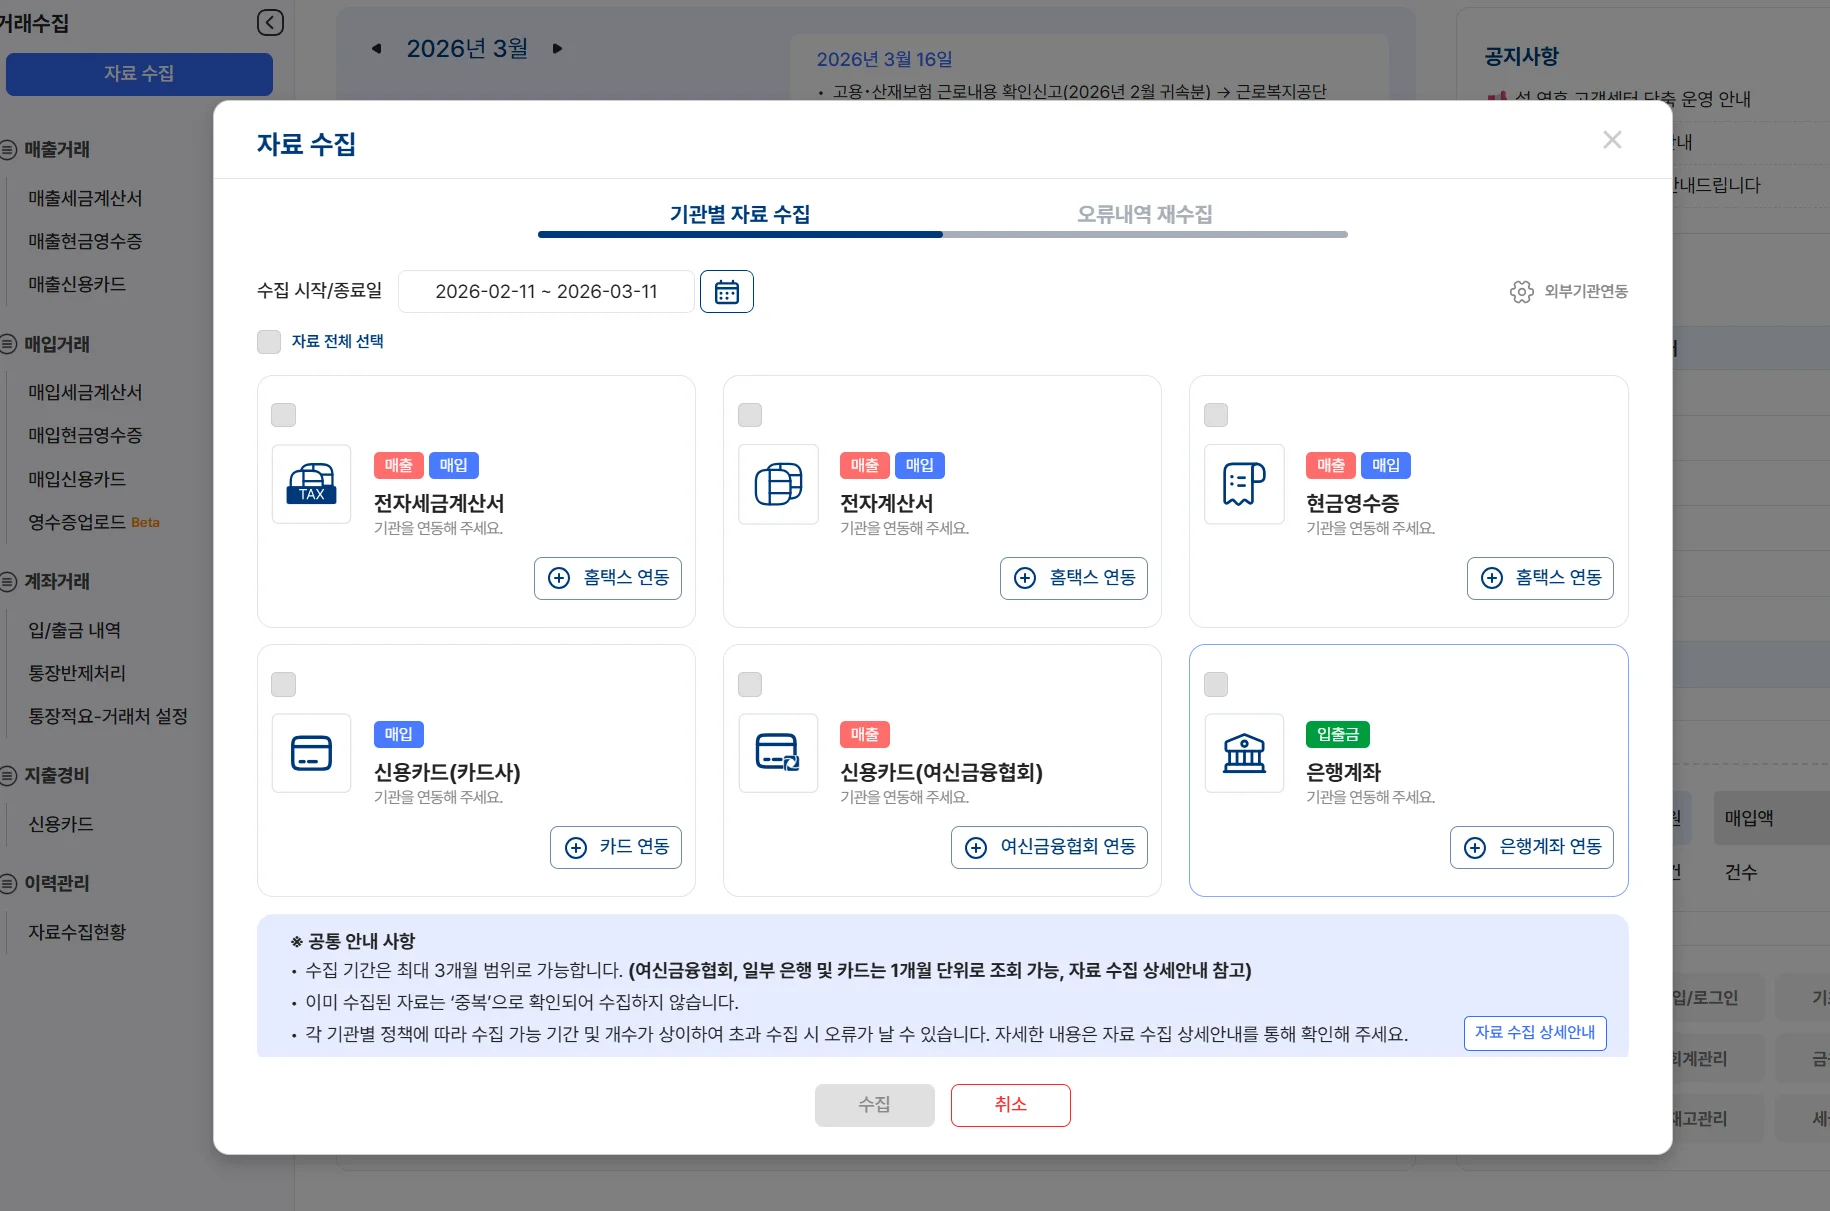1830x1211 pixels.
Task: Go to previous month arrow in calendar
Action: tap(376, 49)
